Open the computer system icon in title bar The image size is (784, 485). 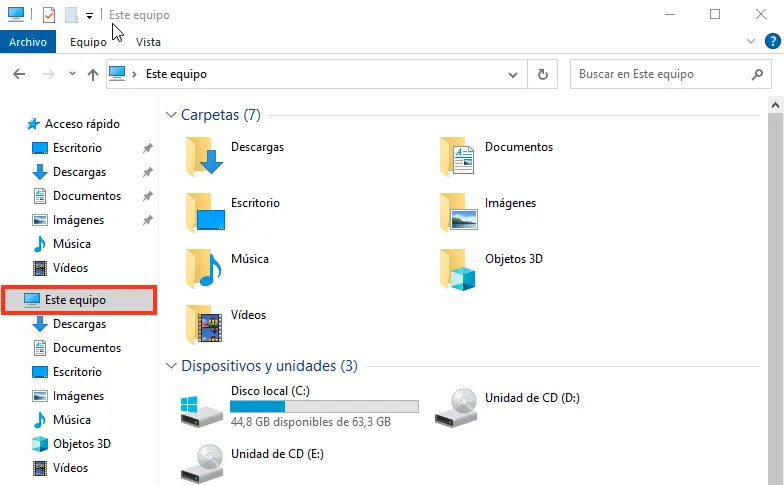point(16,14)
